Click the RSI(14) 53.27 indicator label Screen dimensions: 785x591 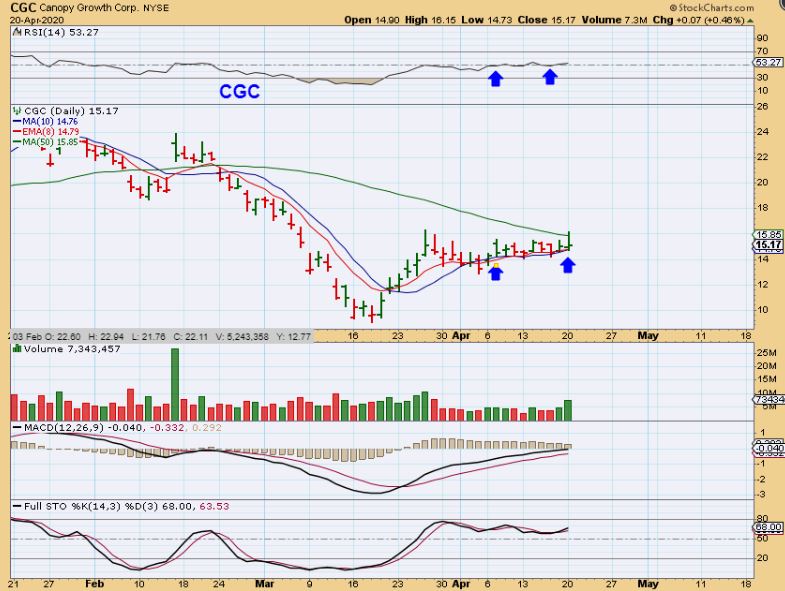(61, 32)
